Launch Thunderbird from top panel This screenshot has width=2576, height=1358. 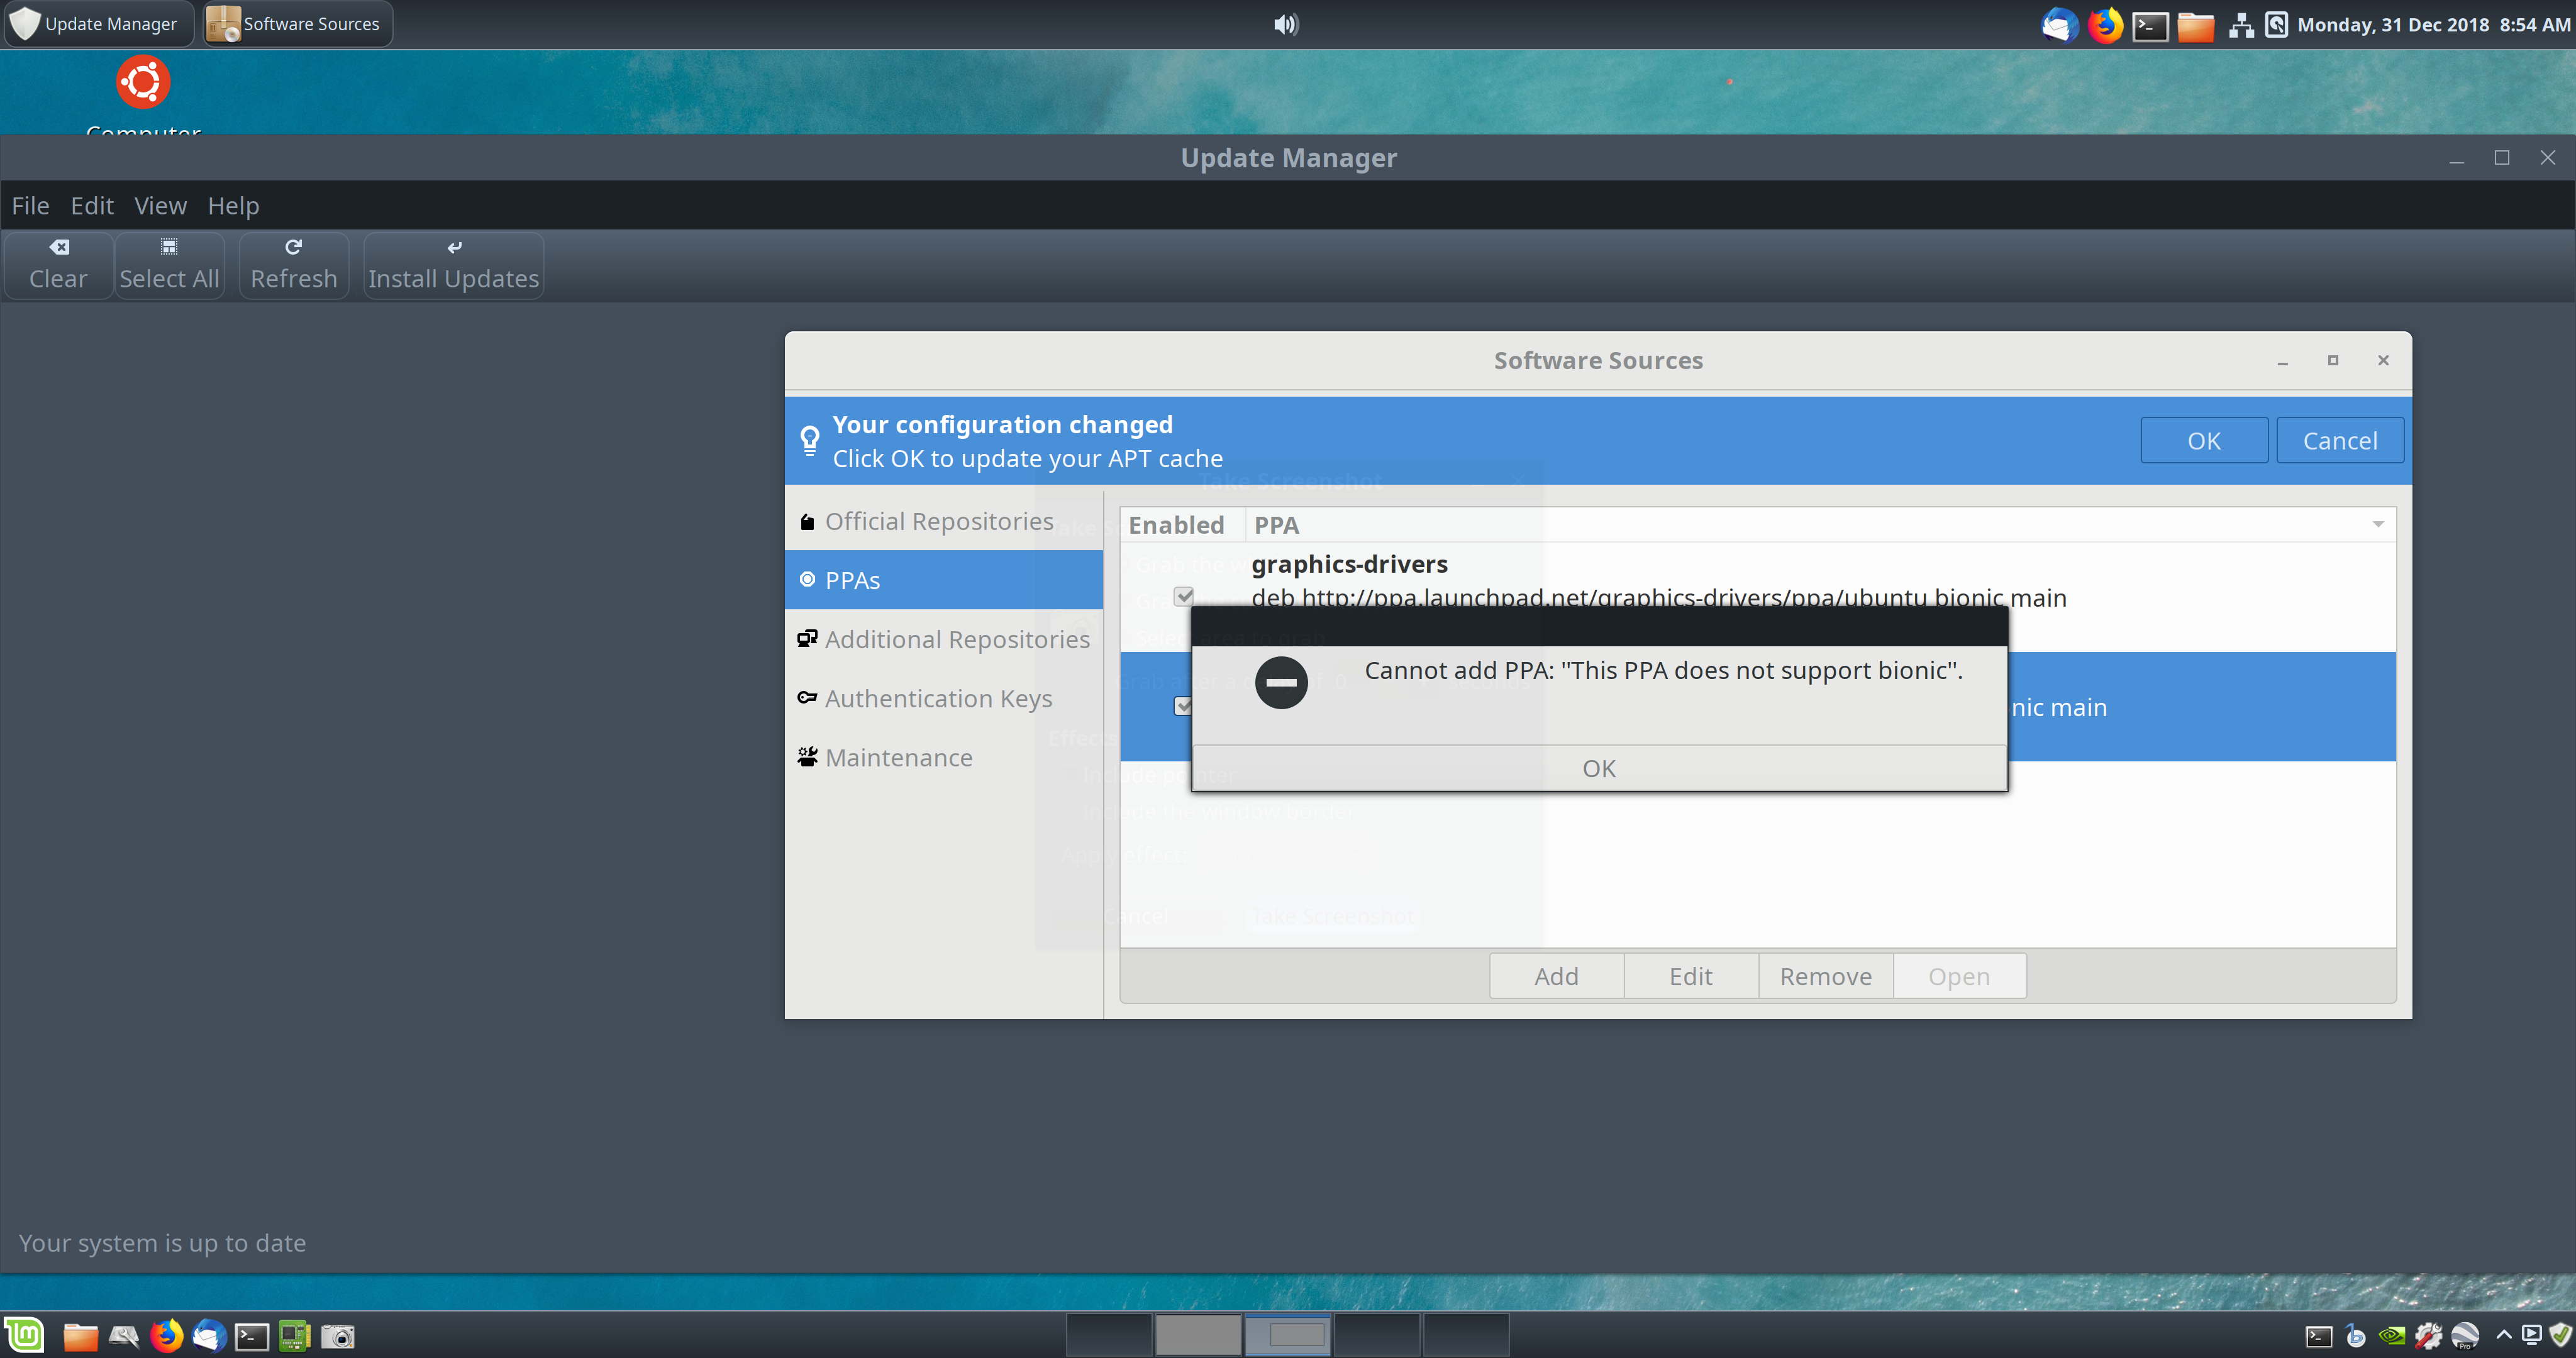[x=2060, y=25]
